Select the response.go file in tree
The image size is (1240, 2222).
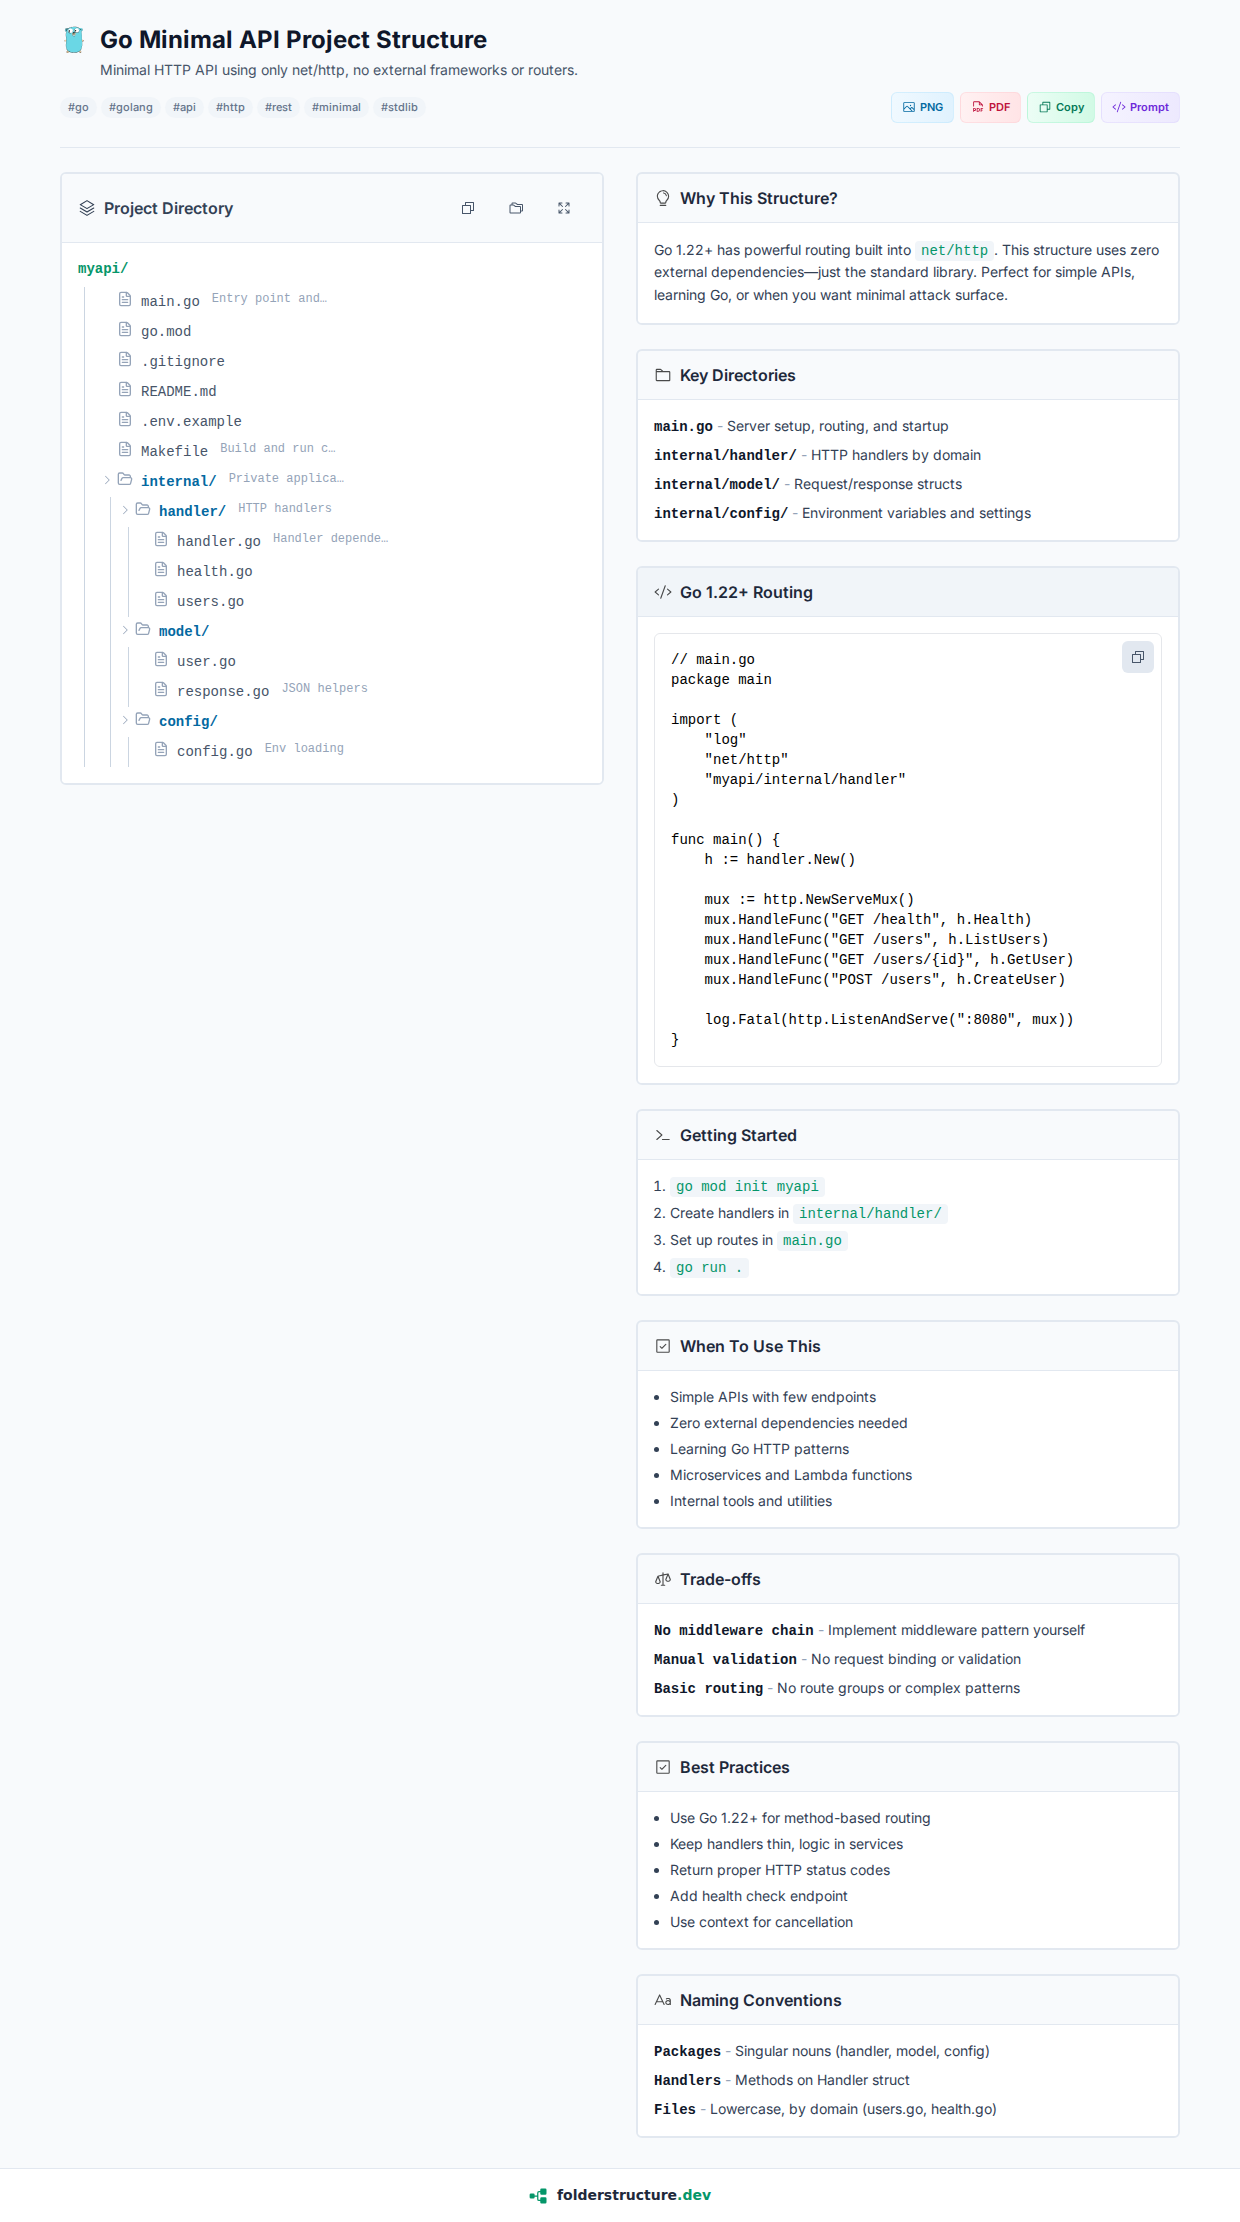[222, 691]
